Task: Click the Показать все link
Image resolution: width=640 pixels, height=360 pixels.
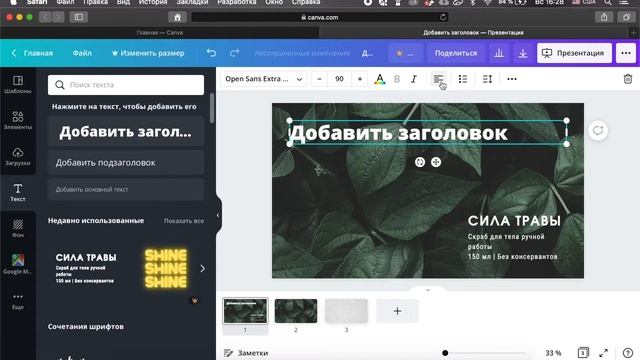Action: 184,221
